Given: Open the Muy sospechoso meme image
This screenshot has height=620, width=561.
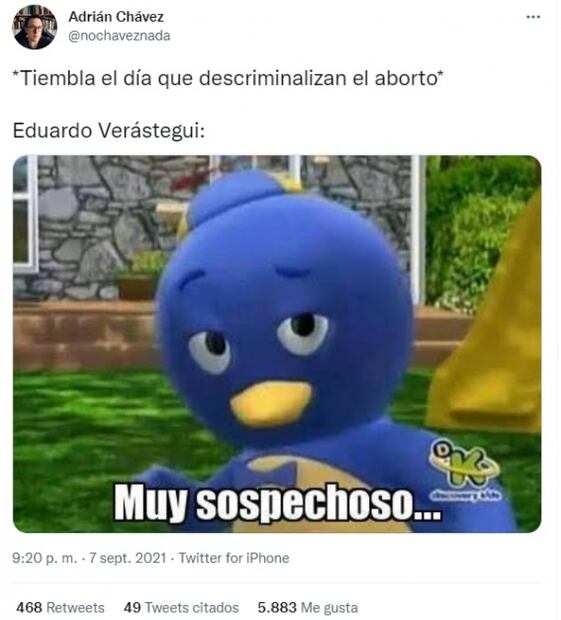Looking at the screenshot, I should (277, 344).
